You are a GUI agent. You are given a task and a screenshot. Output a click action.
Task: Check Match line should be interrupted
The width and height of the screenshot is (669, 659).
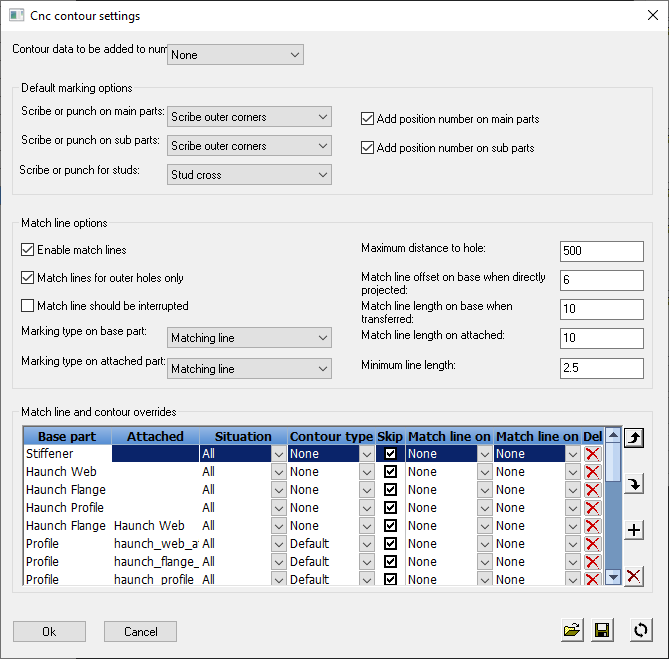[28, 306]
